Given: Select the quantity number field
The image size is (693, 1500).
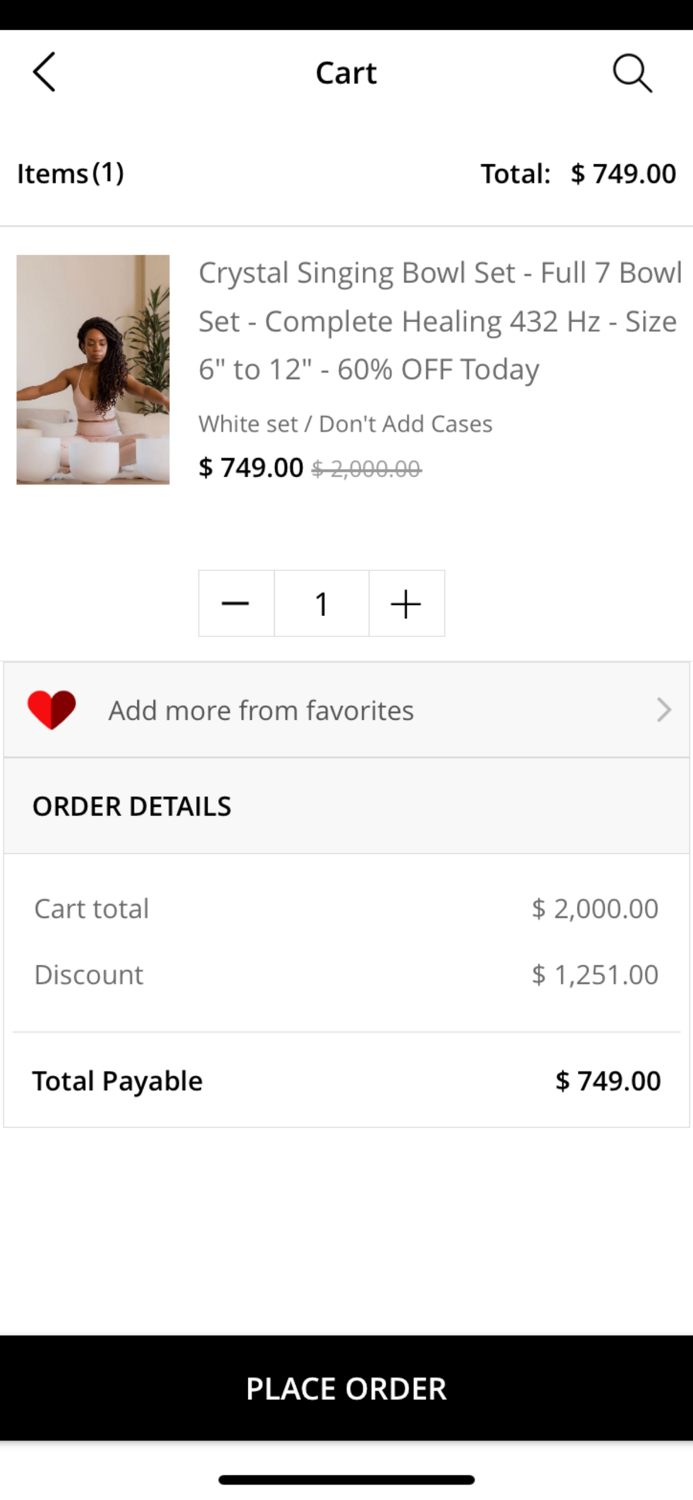Looking at the screenshot, I should (x=321, y=604).
